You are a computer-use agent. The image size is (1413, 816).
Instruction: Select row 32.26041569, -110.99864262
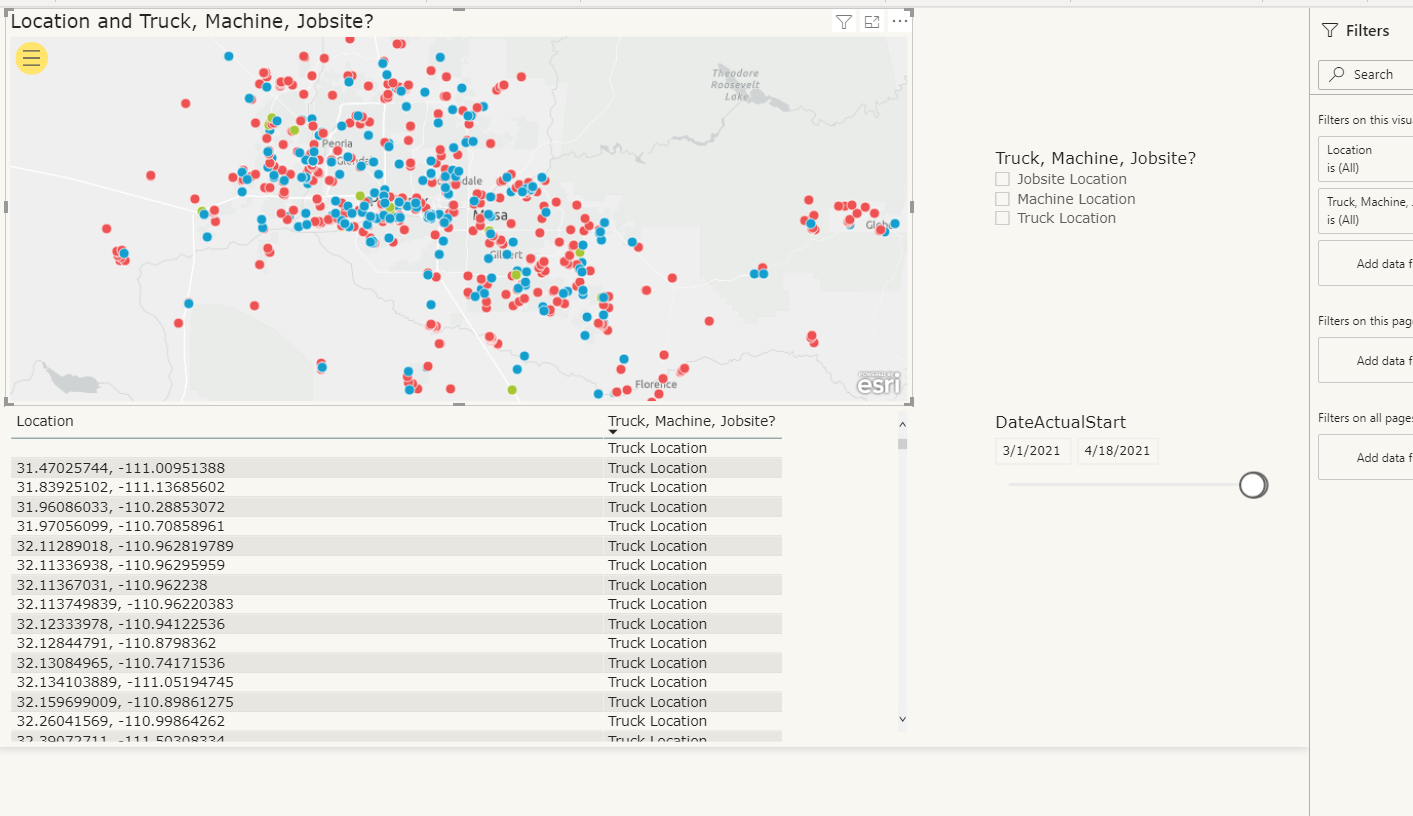pyautogui.click(x=396, y=721)
